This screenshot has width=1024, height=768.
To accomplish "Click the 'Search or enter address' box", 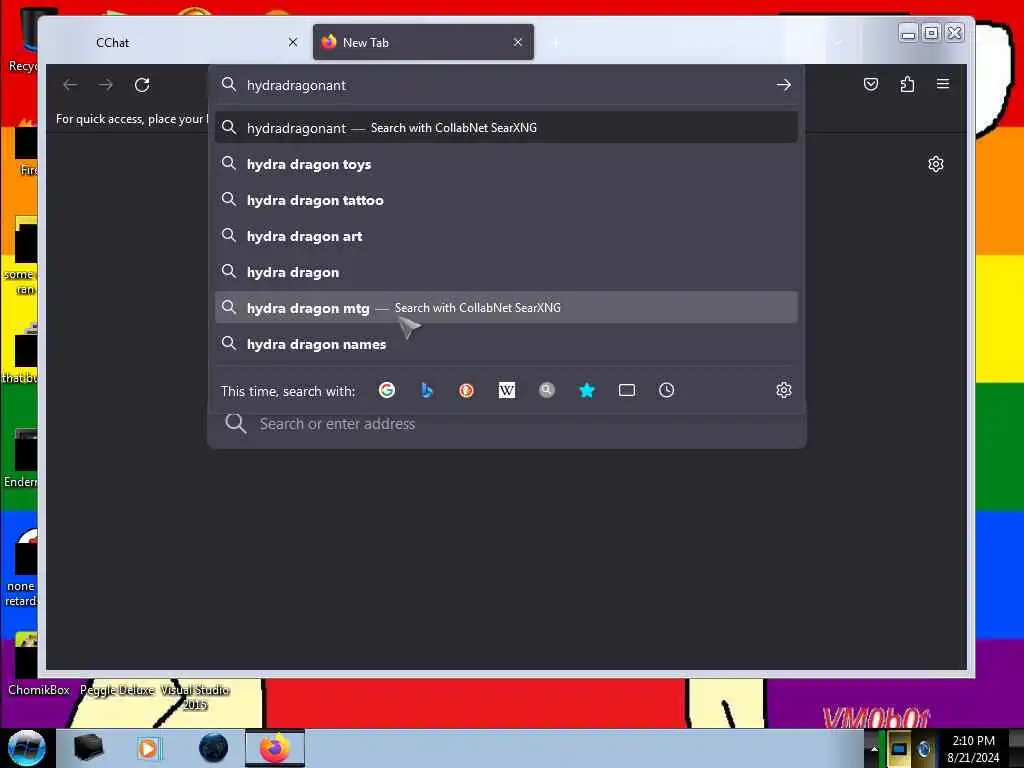I will [x=506, y=424].
